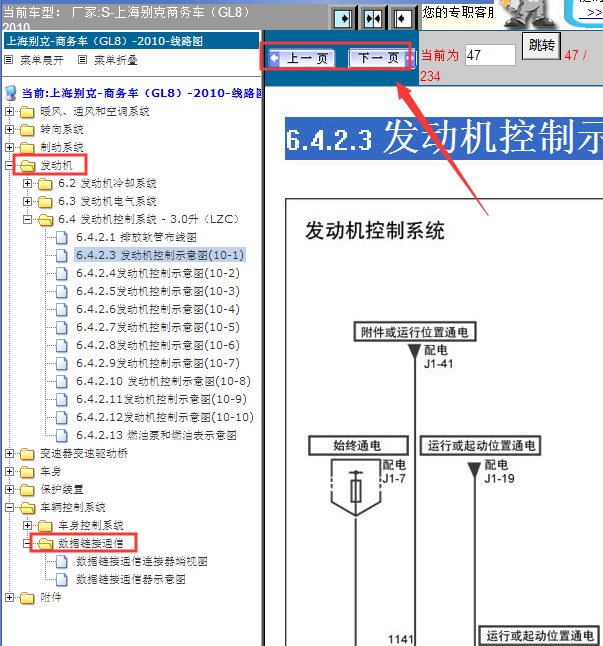The image size is (603, 646).
Task: Open 6.4.2.1 排放软管布线图
Action: click(136, 237)
